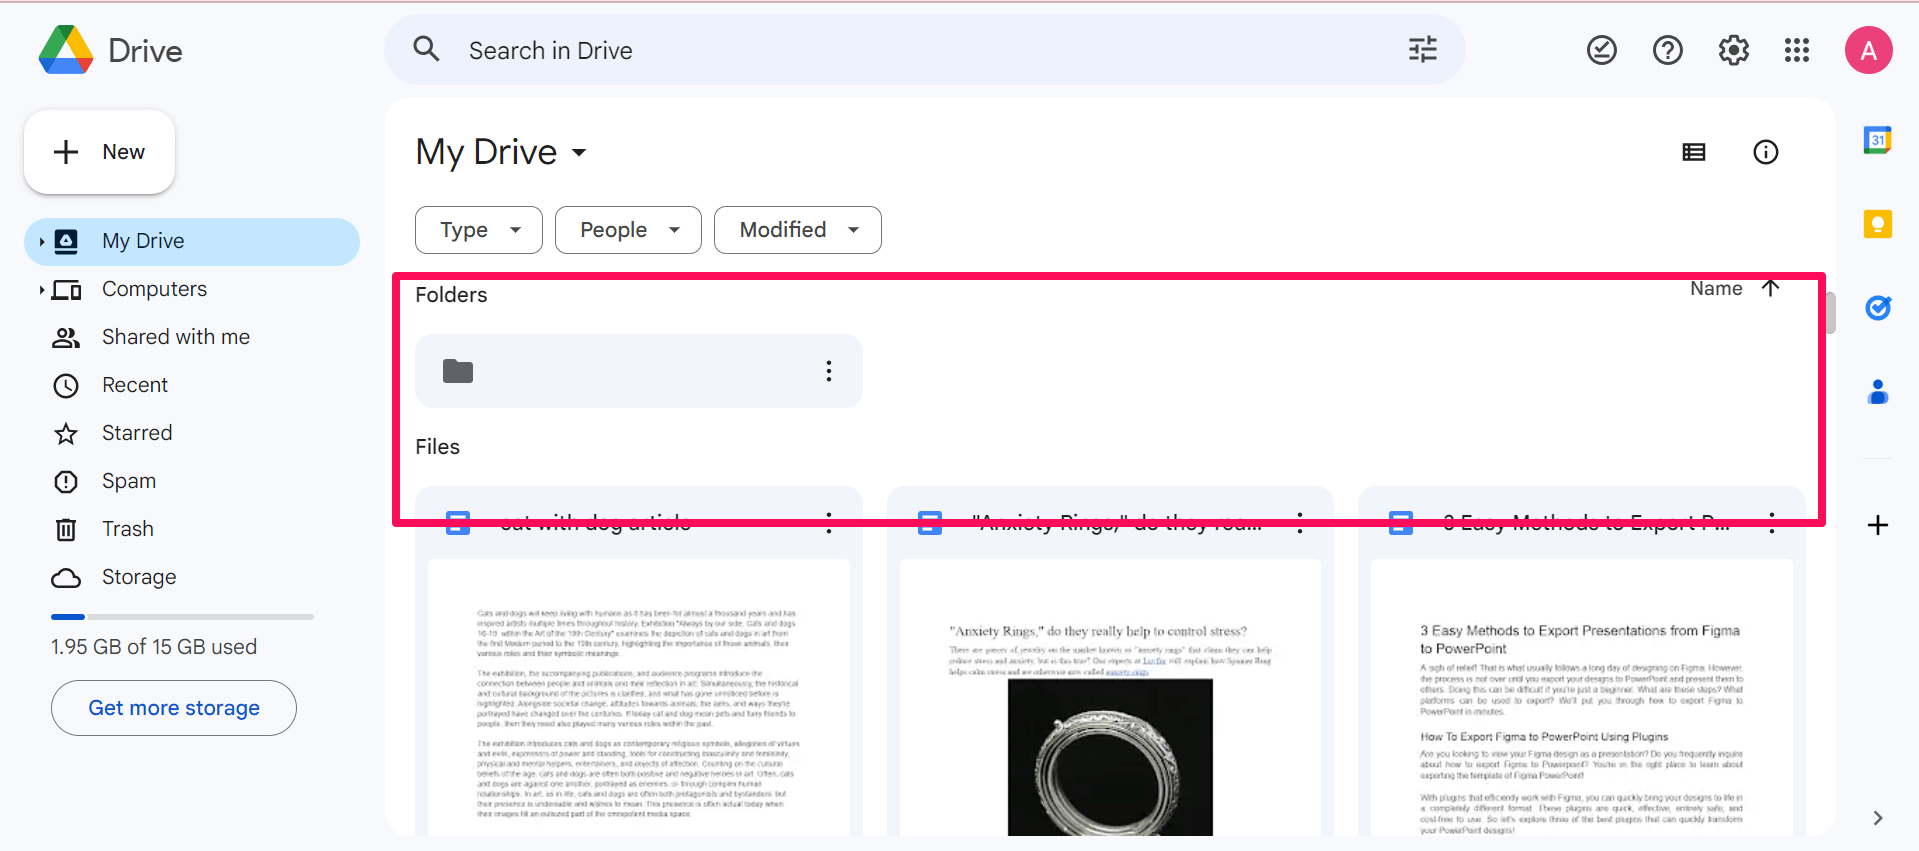The height and width of the screenshot is (851, 1919).
Task: Expand the Computers tree arrow
Action: point(41,289)
